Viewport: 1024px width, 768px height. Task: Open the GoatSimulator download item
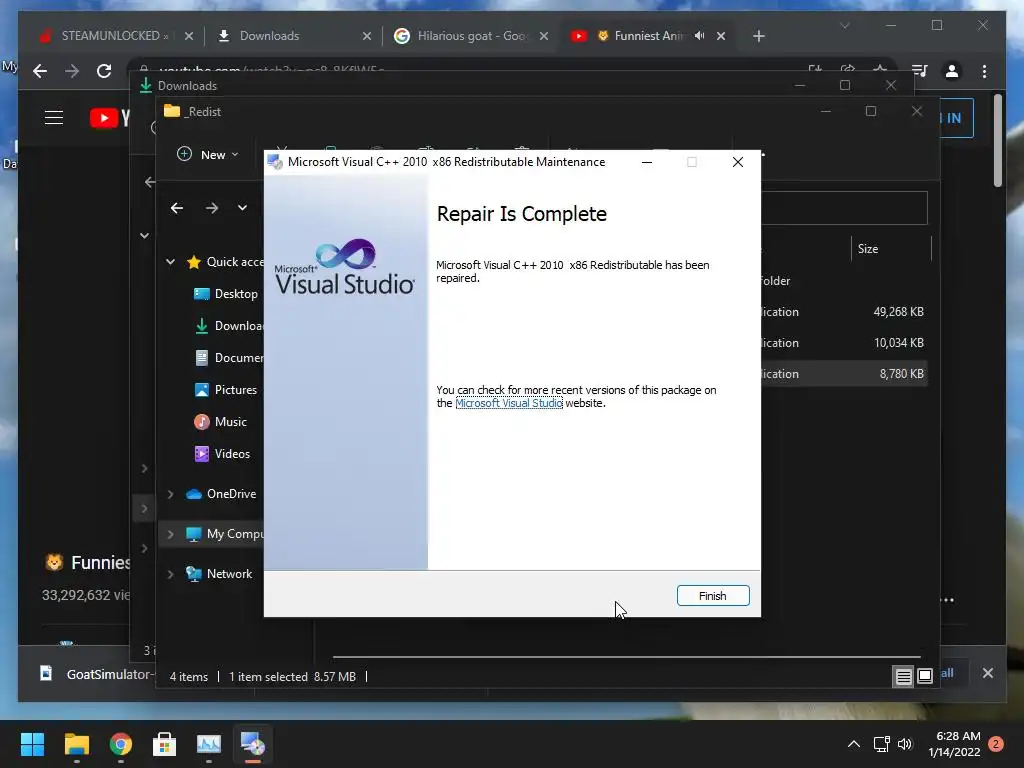[97, 674]
